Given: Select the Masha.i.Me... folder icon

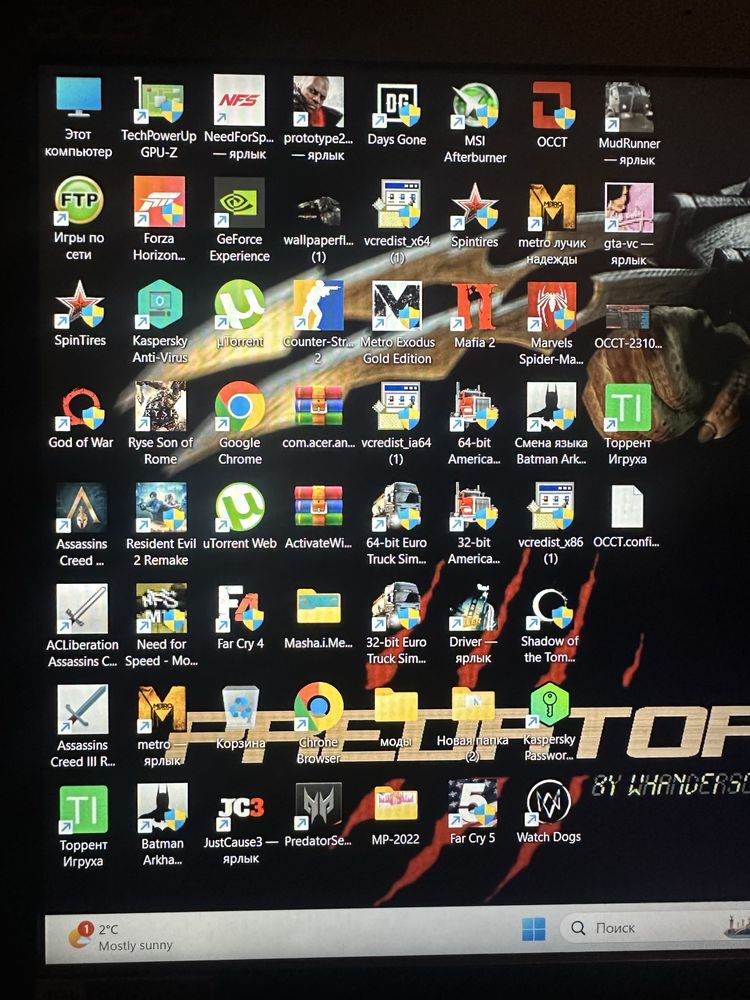Looking at the screenshot, I should [x=319, y=607].
